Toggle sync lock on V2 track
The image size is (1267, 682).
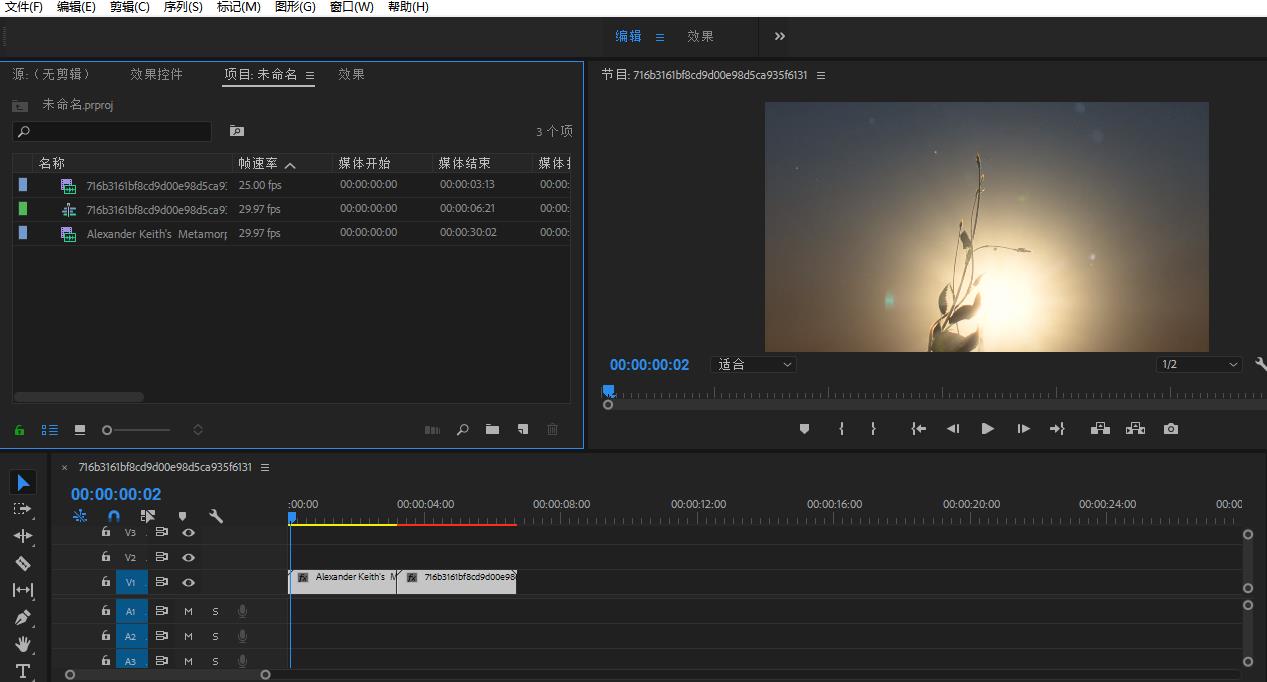(x=161, y=557)
